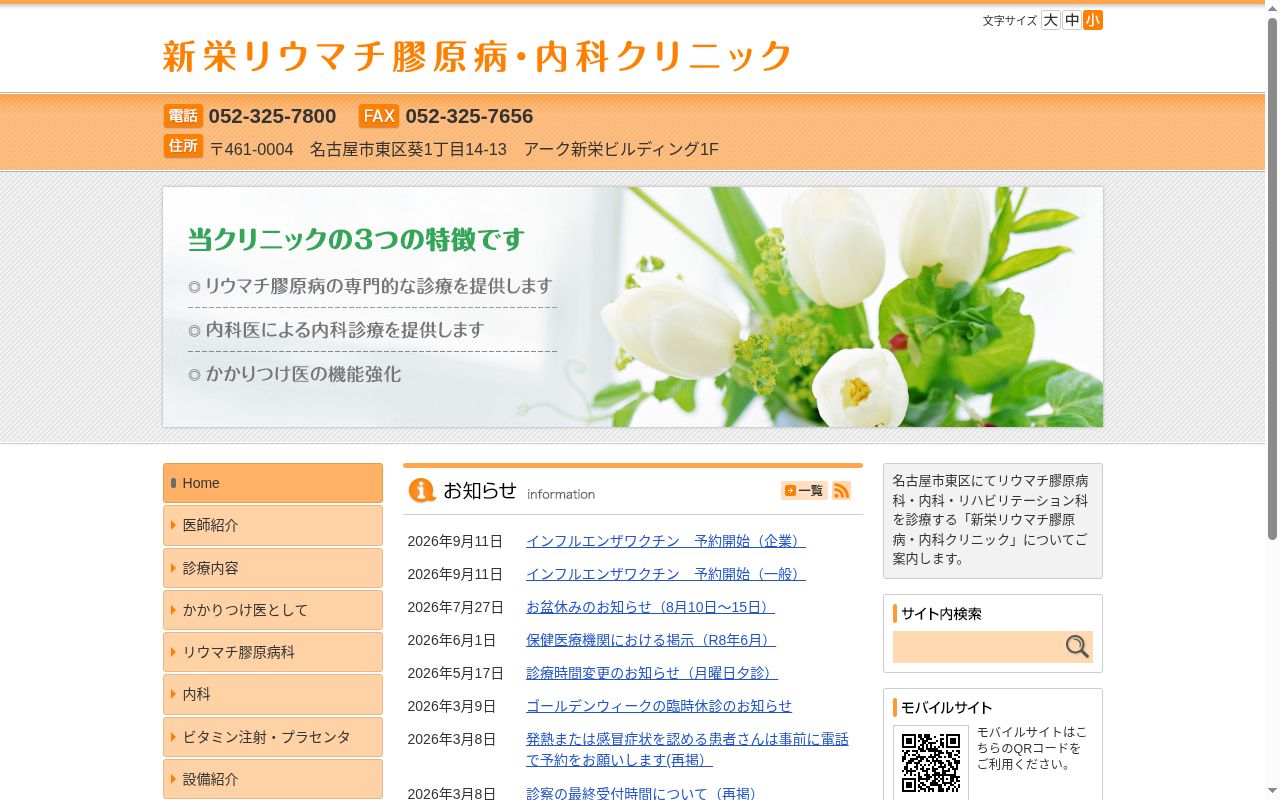This screenshot has width=1280, height=800.
Task: Open 診療時間変更のお知らせ link
Action: (652, 673)
